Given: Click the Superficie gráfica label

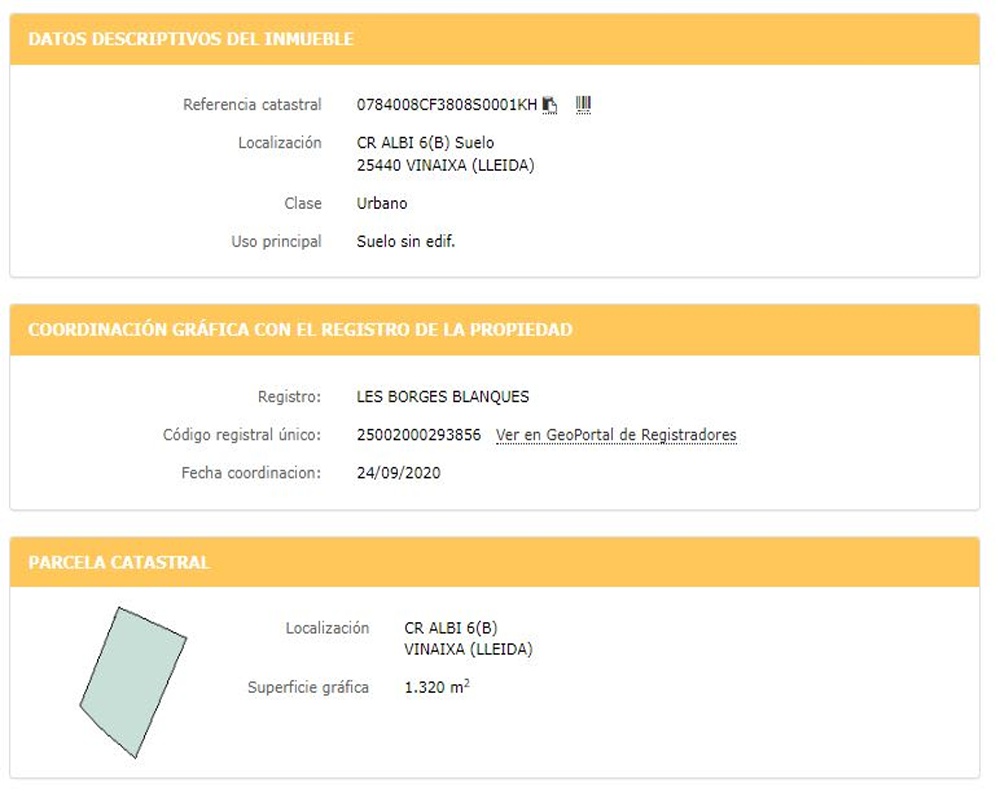Looking at the screenshot, I should tap(308, 688).
